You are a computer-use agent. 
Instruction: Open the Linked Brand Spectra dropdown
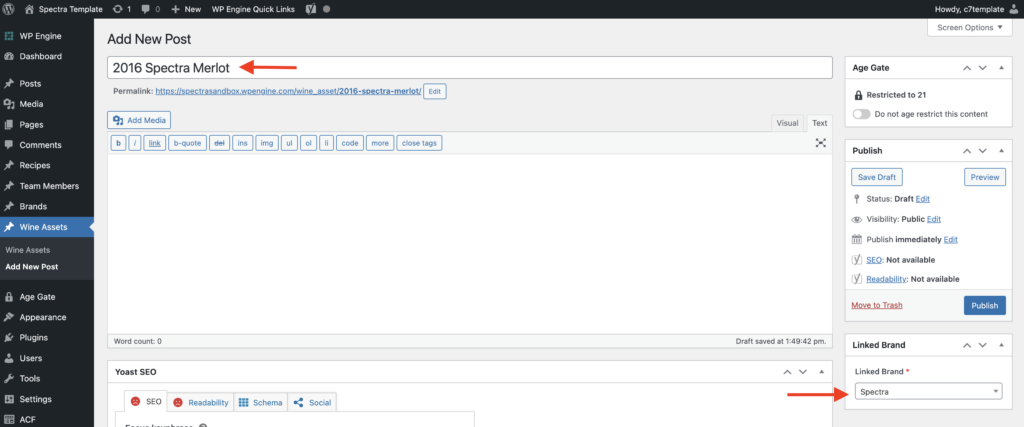(x=928, y=392)
